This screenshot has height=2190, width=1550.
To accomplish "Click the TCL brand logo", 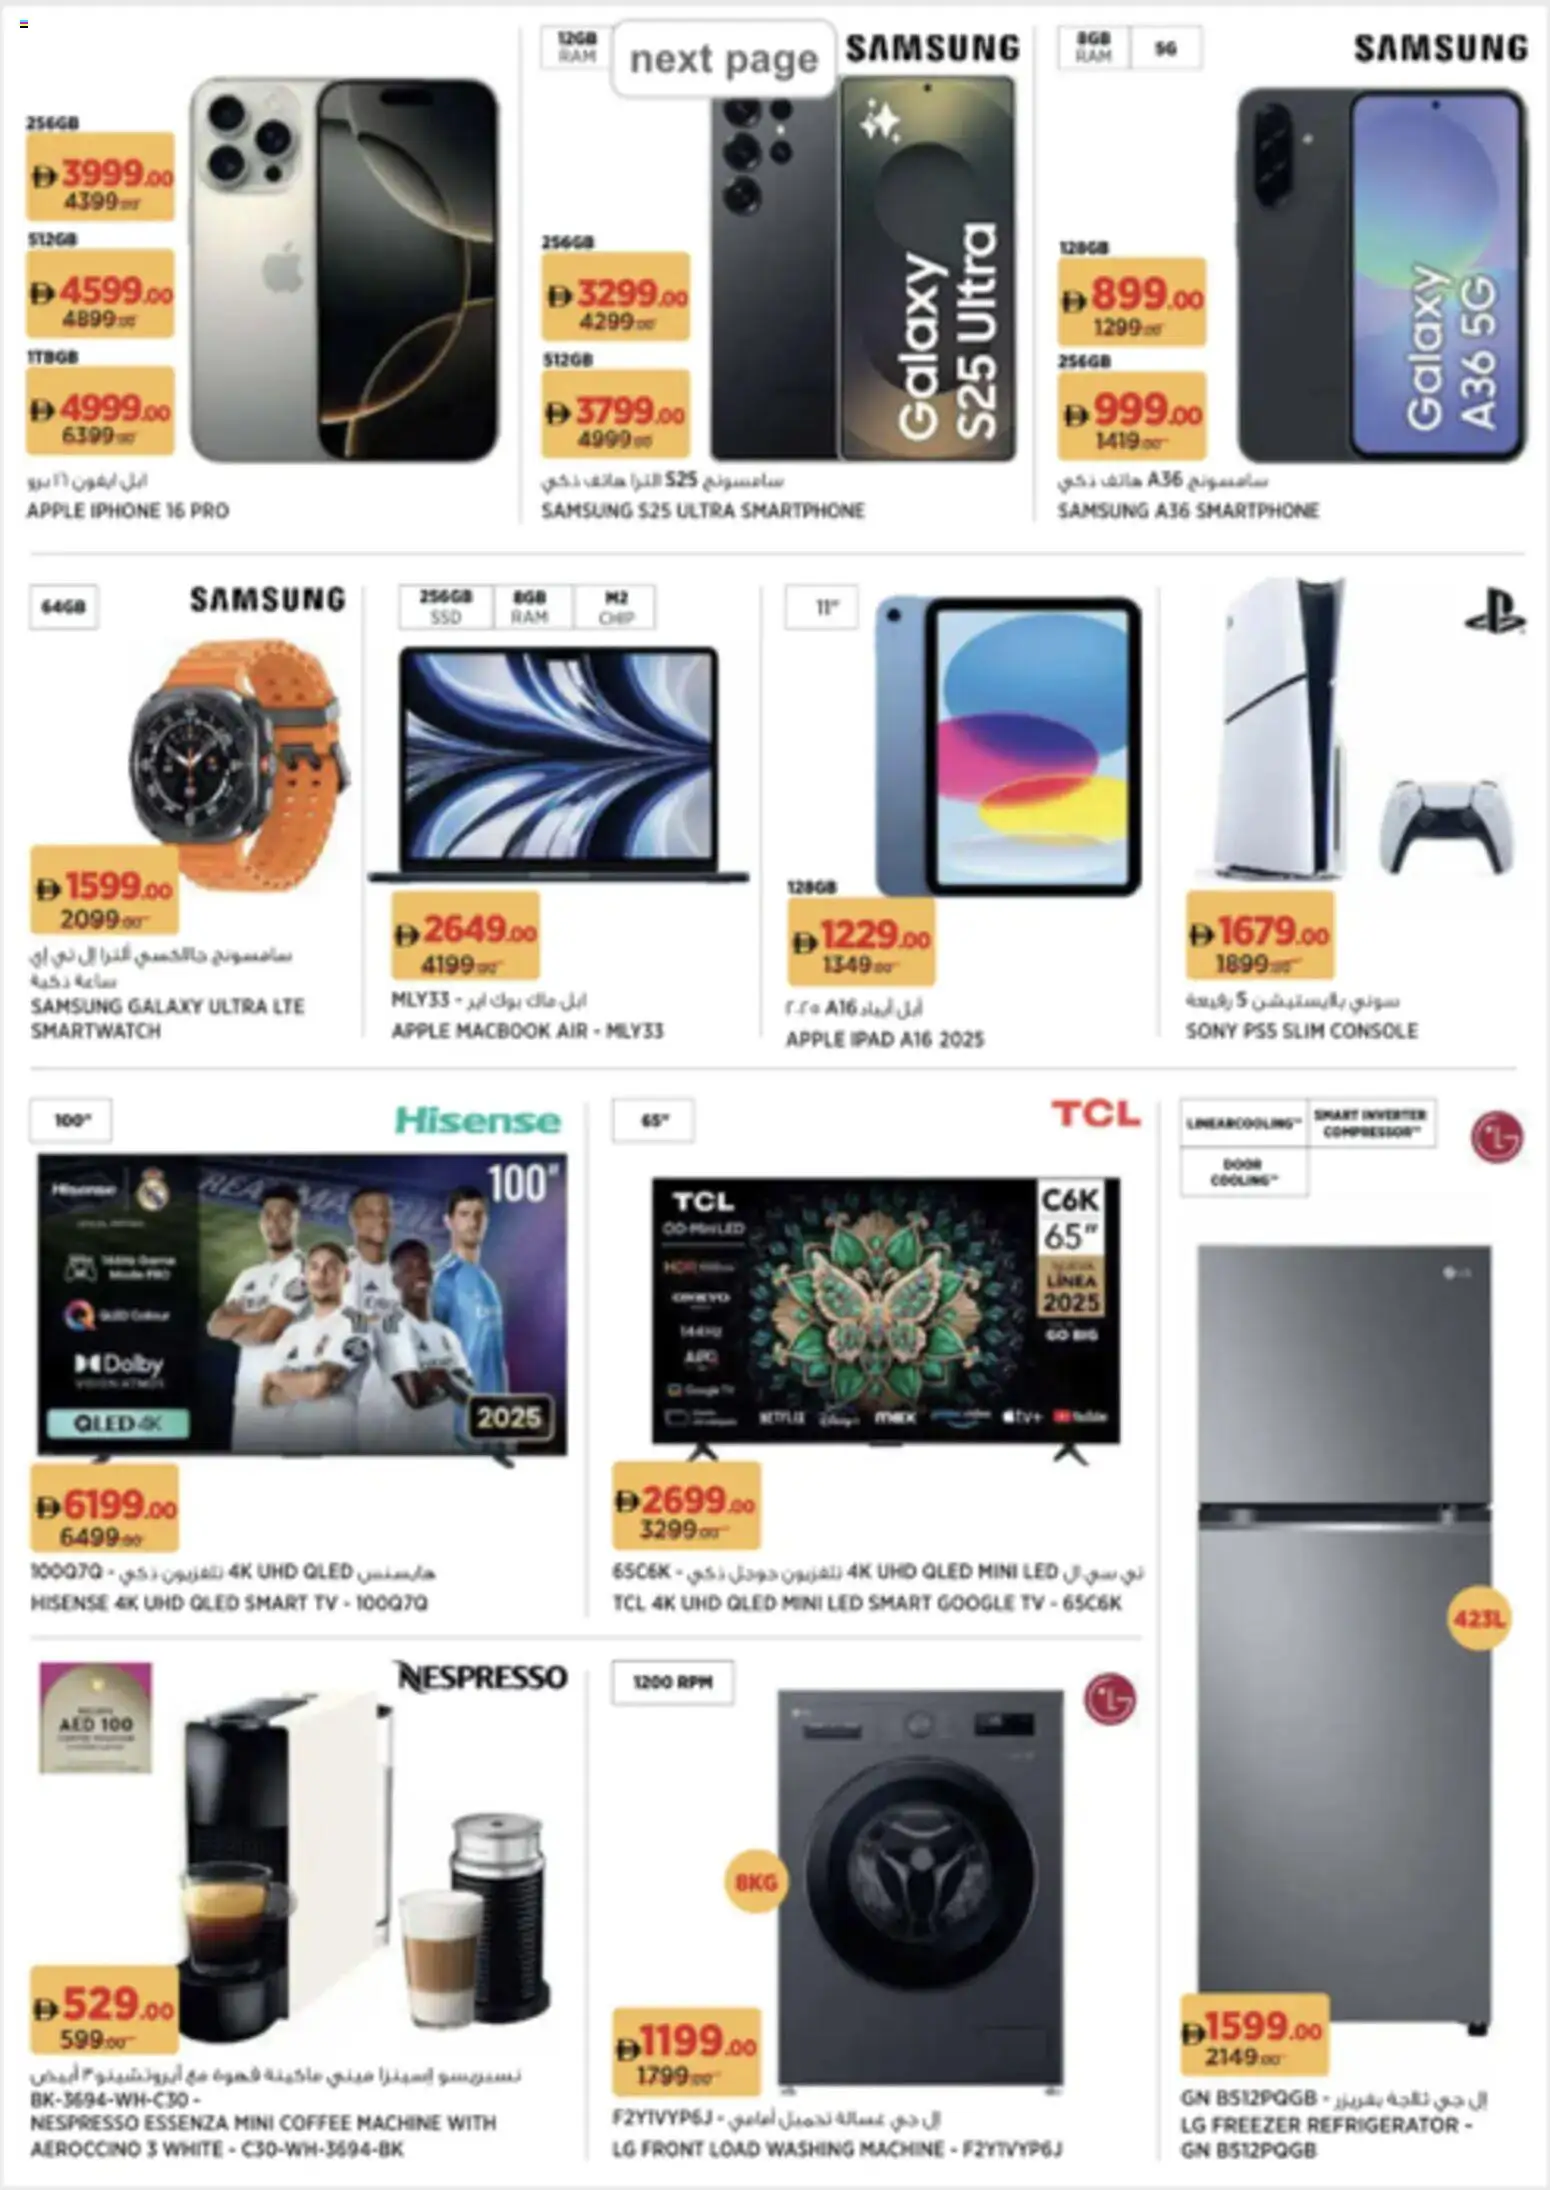I will [1095, 1113].
